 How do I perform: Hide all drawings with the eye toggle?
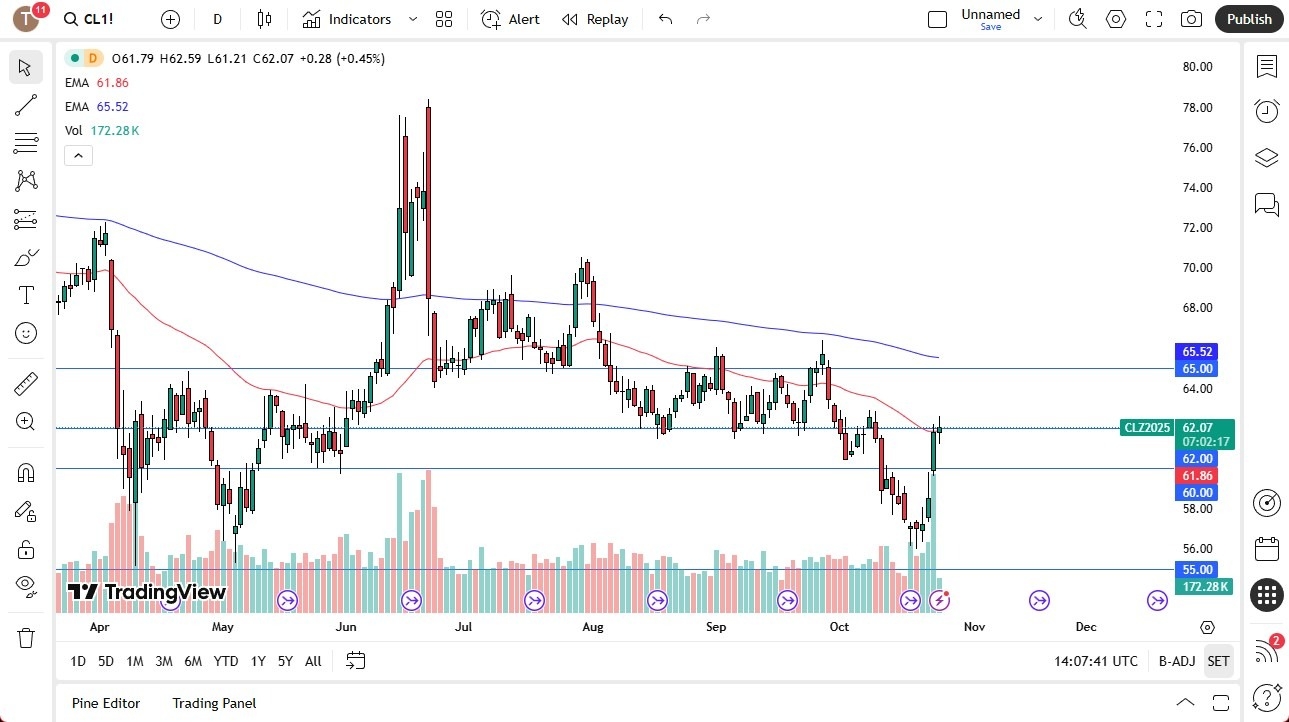point(26,587)
